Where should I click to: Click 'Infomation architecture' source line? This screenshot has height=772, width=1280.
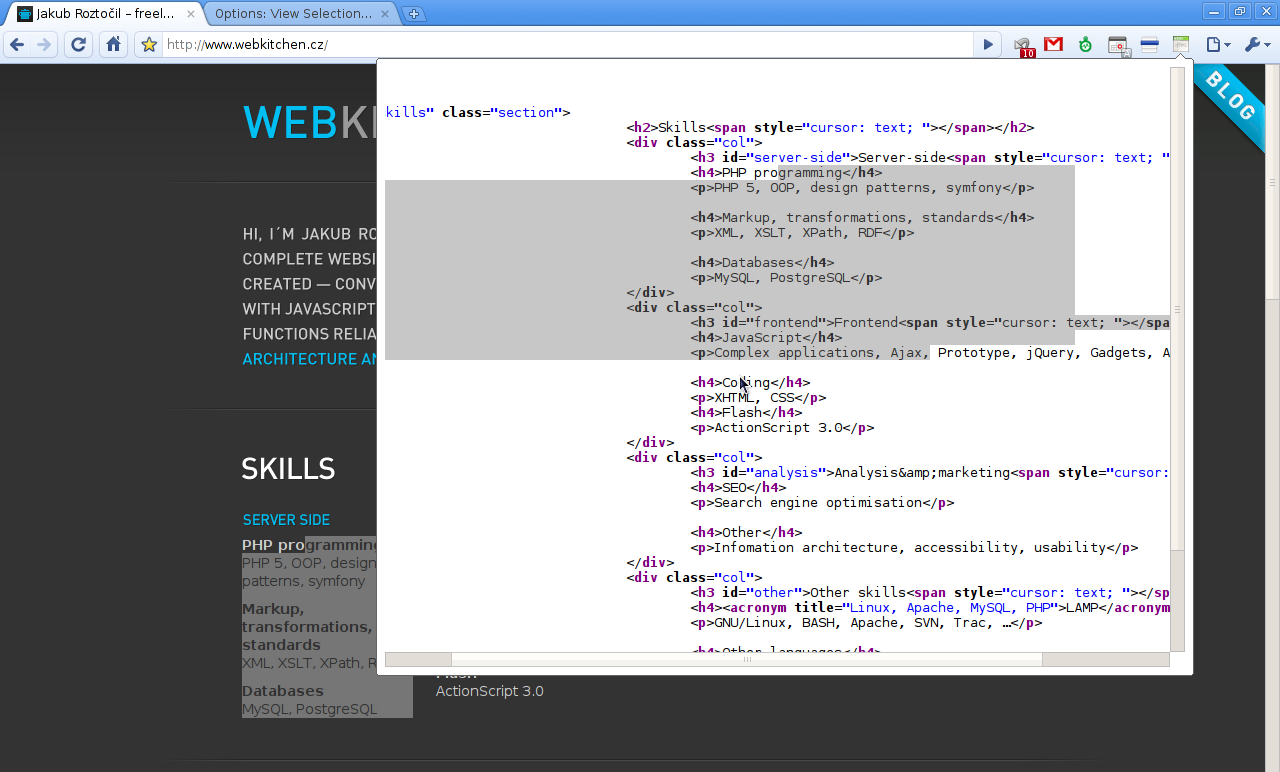coord(914,547)
